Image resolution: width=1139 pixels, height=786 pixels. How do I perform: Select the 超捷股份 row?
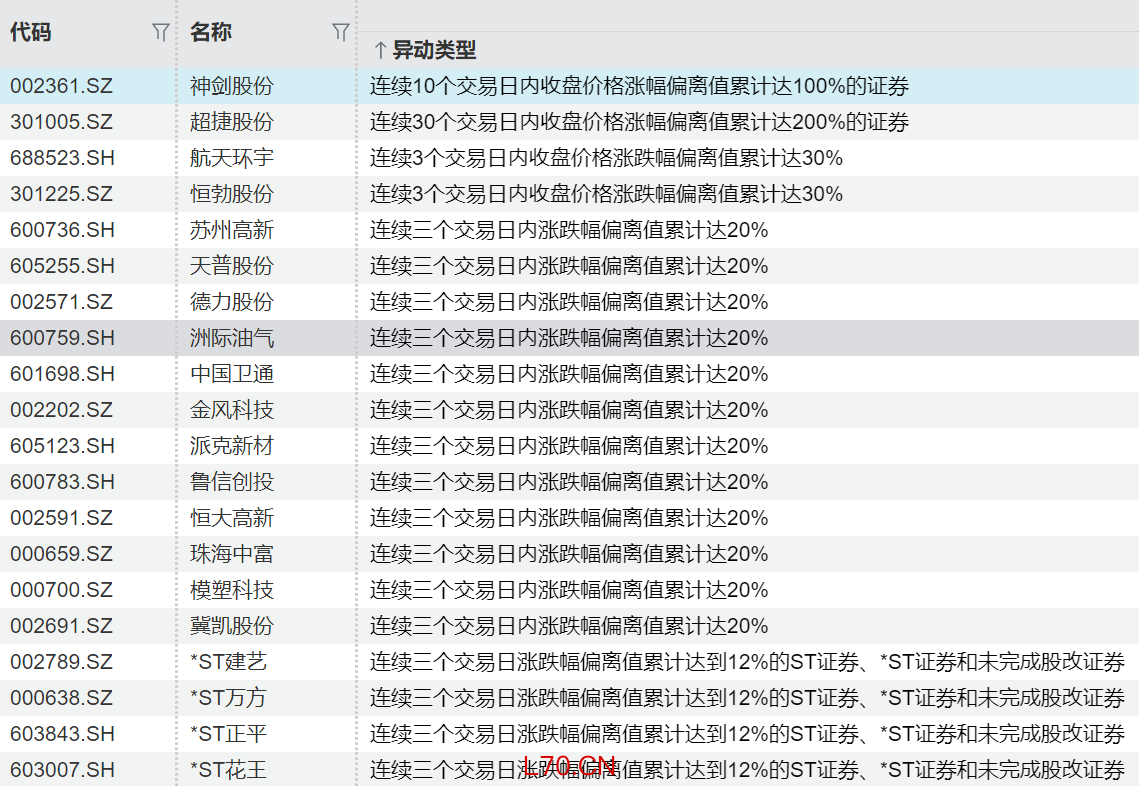[232, 122]
